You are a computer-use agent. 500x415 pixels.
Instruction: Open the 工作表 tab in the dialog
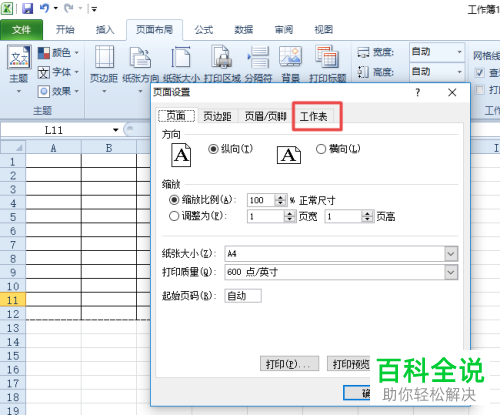(314, 117)
